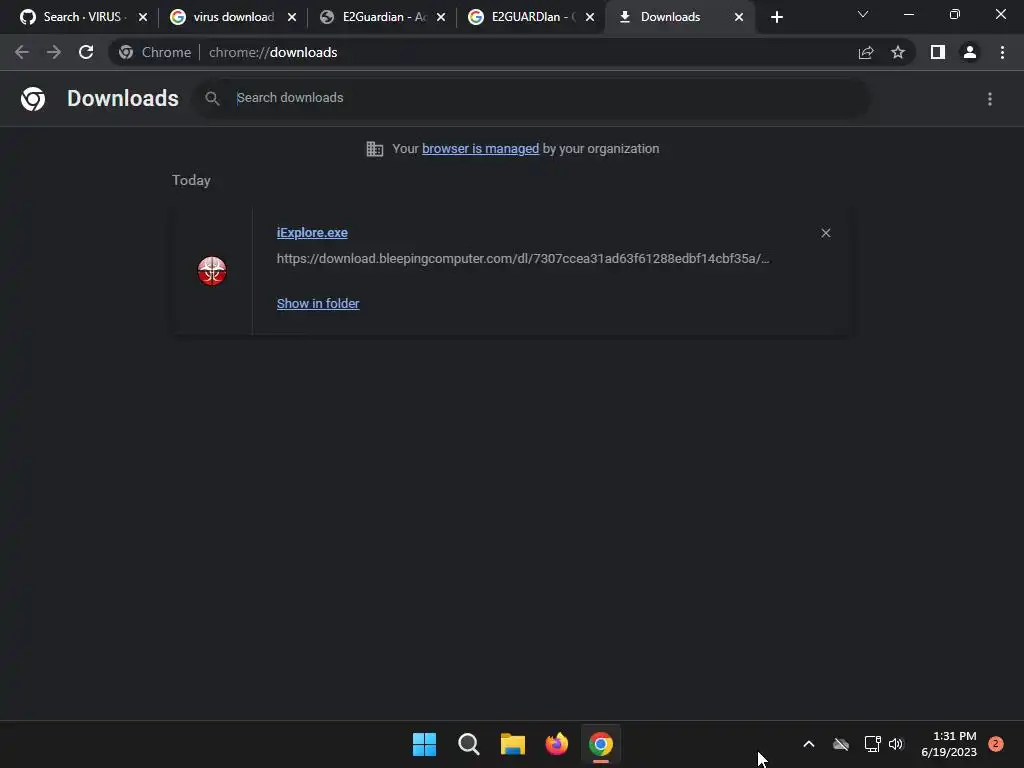This screenshot has height=768, width=1024.
Task: Close the Search VIRUS GitHub tab
Action: pyautogui.click(x=143, y=17)
